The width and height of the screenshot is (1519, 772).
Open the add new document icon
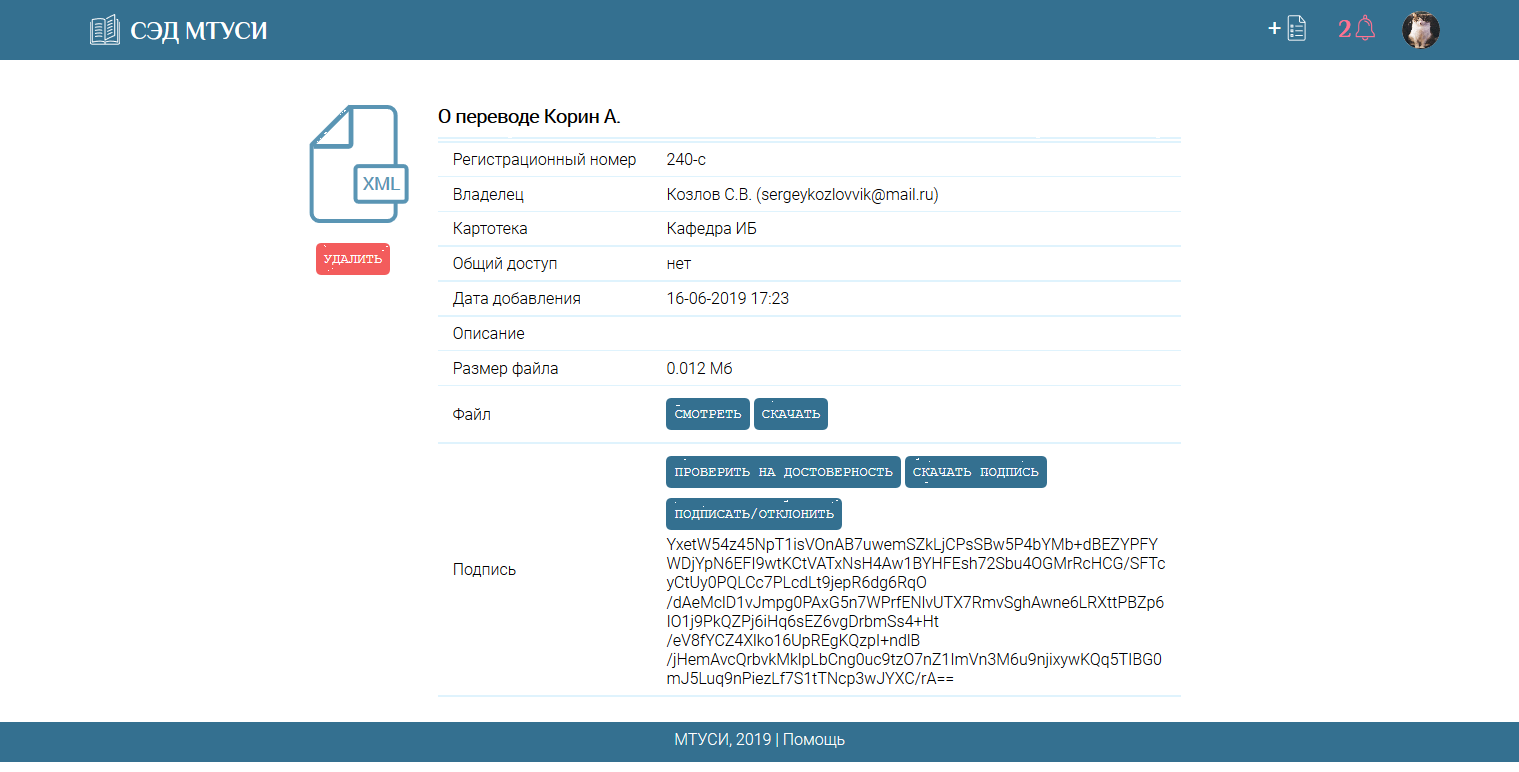(x=1288, y=29)
